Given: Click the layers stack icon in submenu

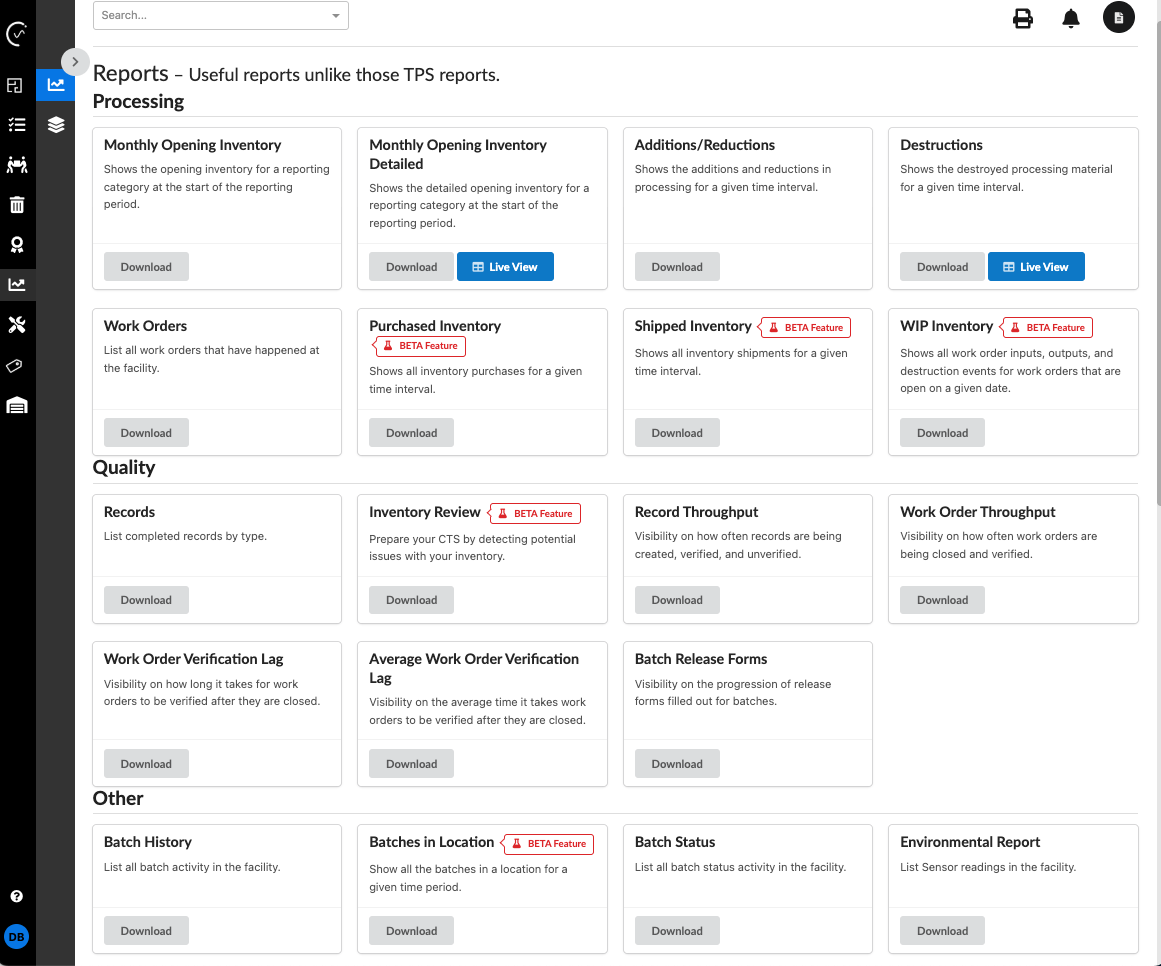Looking at the screenshot, I should tap(56, 125).
